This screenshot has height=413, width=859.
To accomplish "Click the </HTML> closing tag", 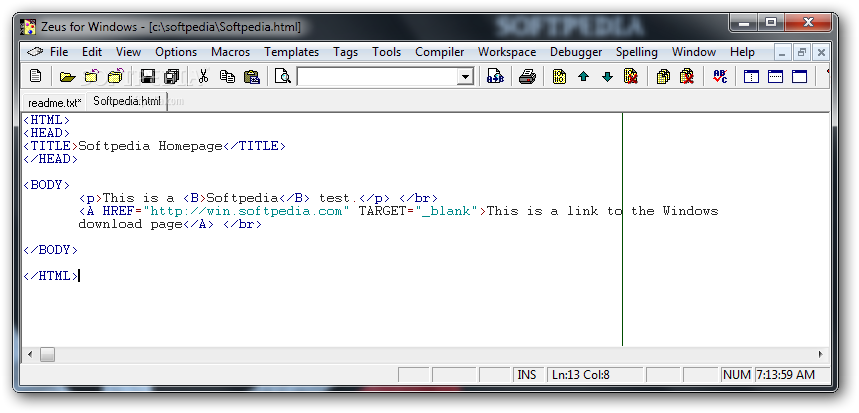I will (50, 276).
